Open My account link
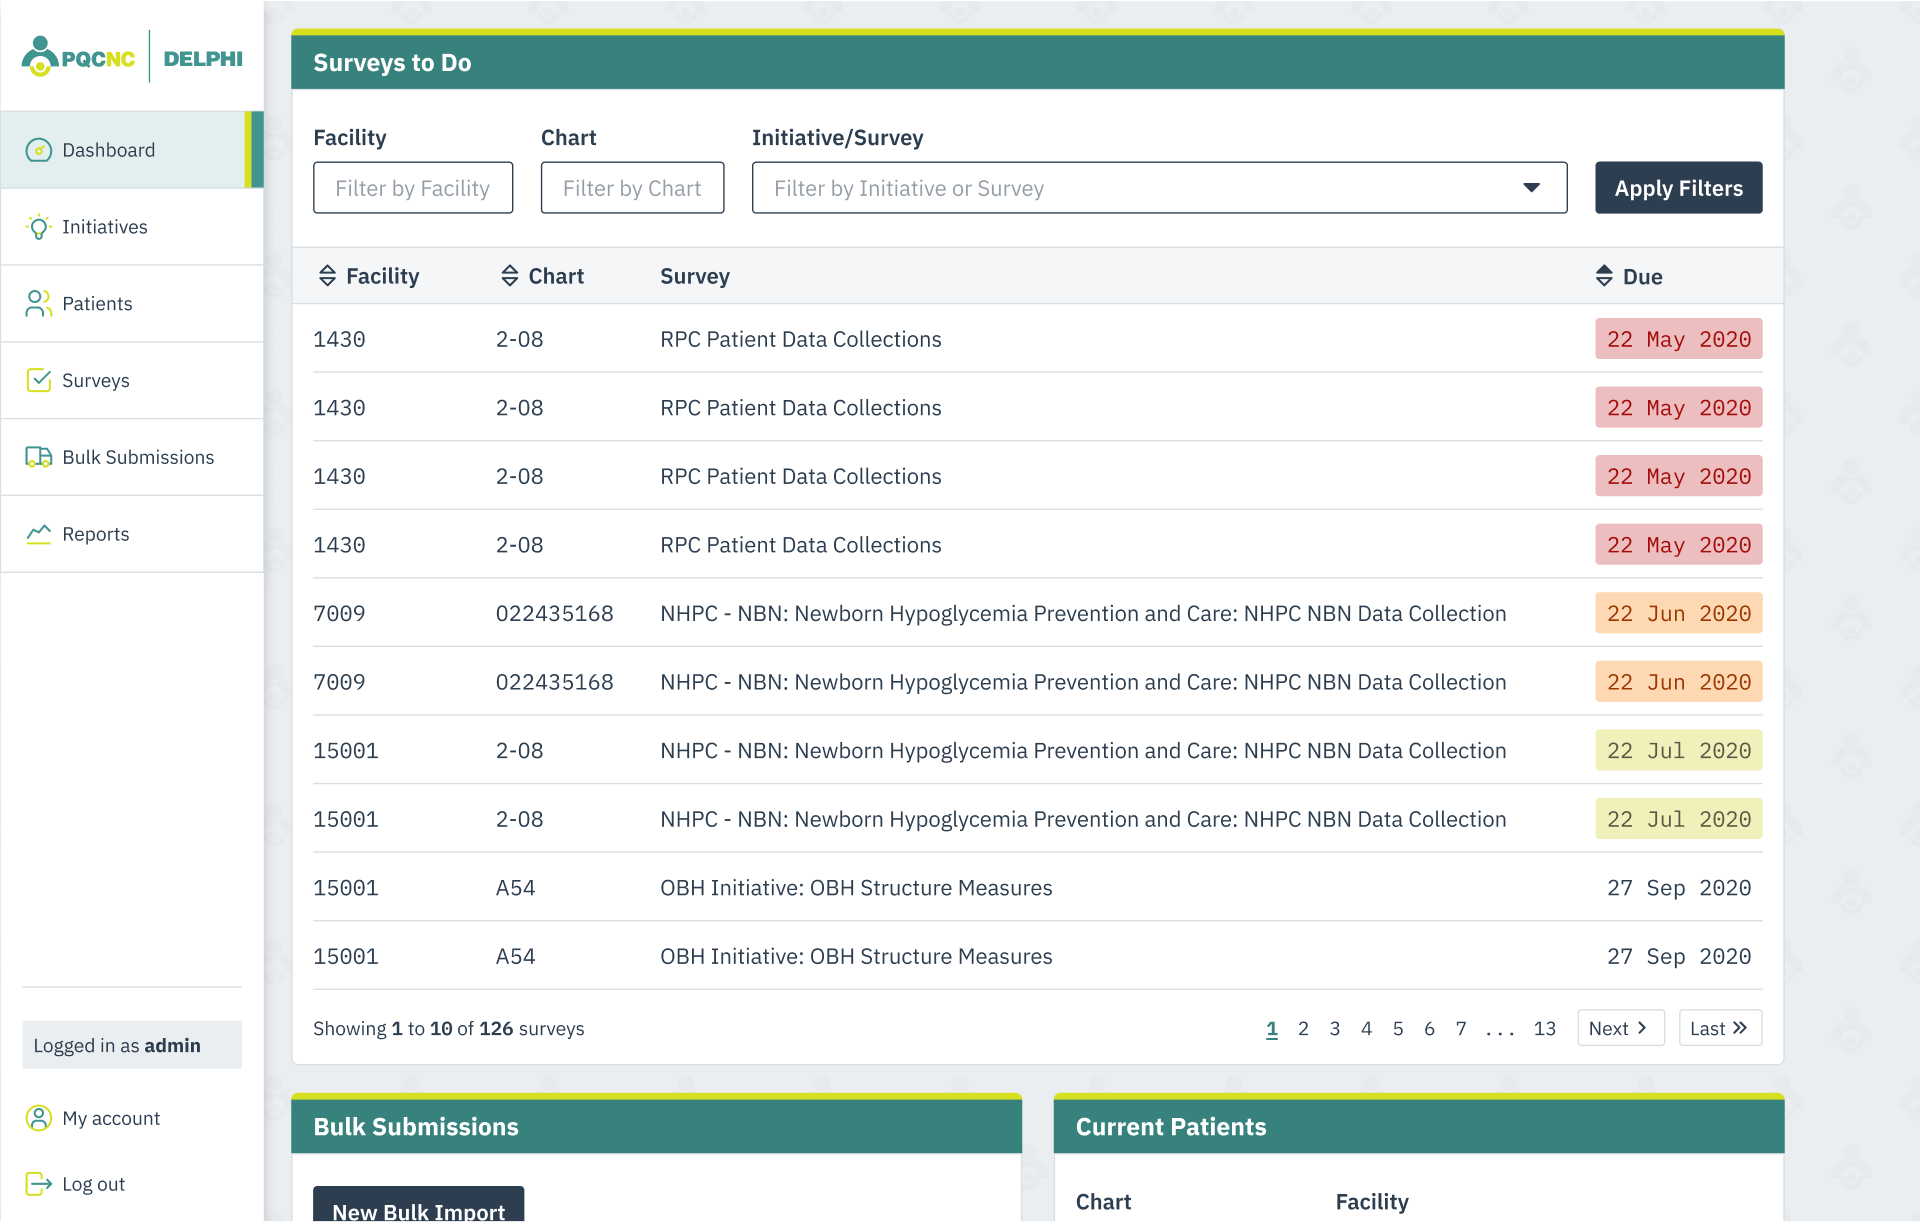 click(x=93, y=1118)
